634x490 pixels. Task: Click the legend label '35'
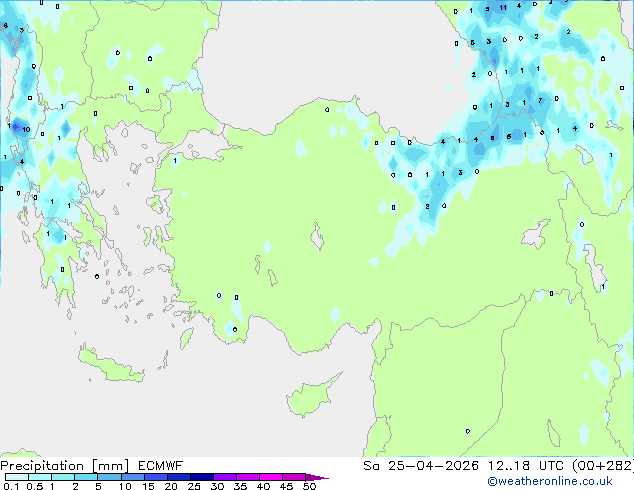pos(241,486)
